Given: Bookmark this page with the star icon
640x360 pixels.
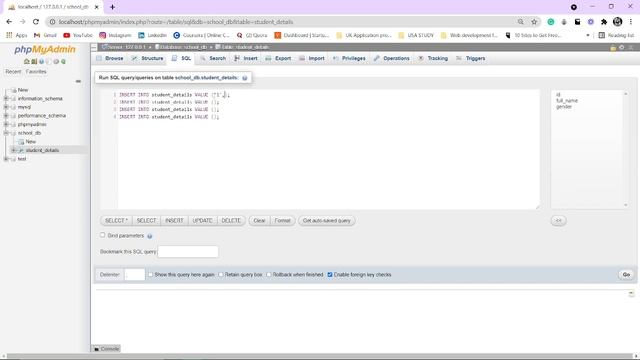Looking at the screenshot, I should point(534,22).
